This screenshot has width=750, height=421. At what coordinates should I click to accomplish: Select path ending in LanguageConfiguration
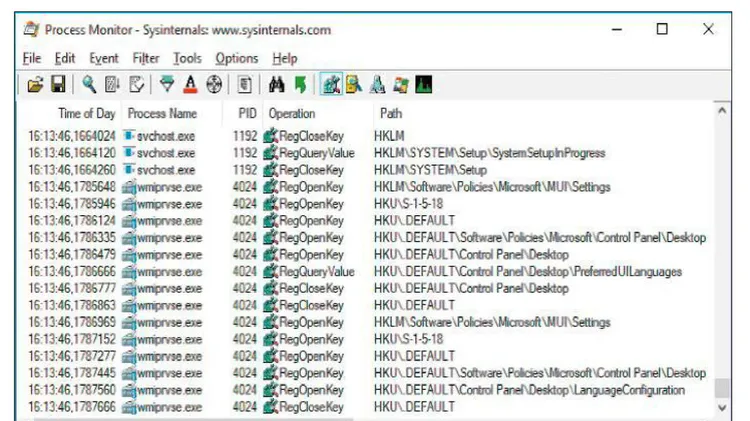coord(529,390)
